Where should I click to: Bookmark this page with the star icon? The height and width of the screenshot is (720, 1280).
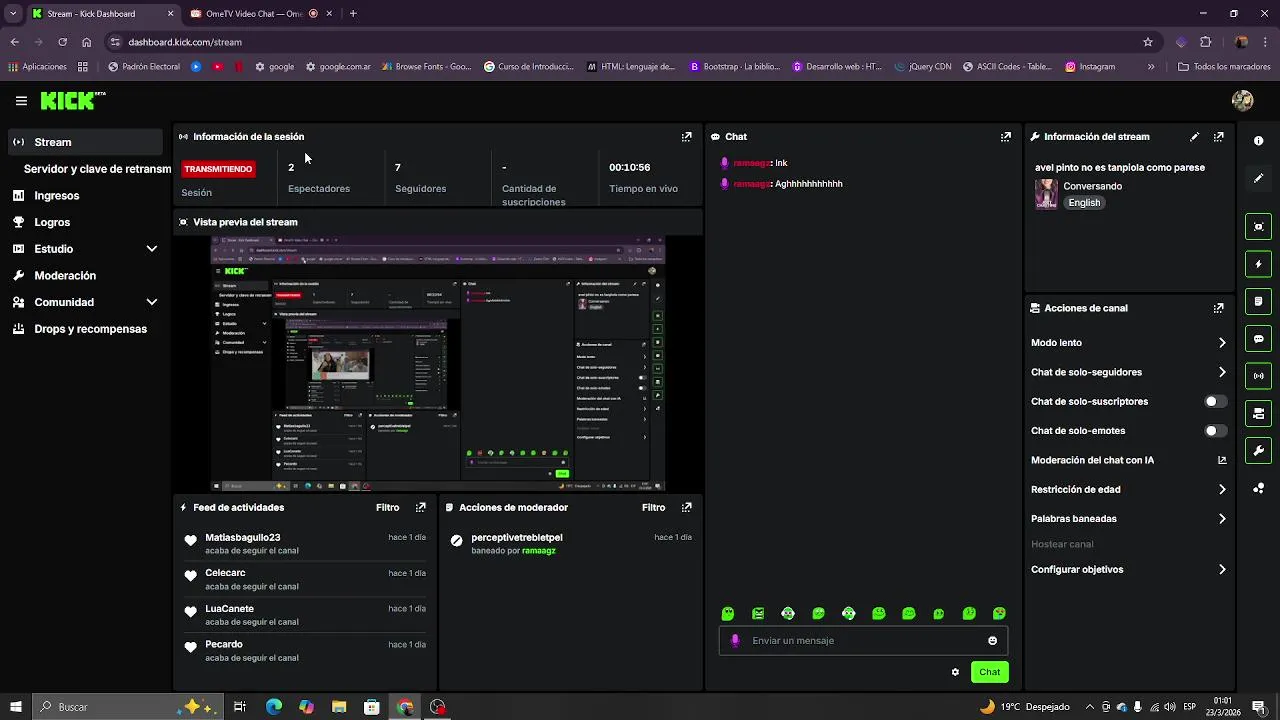click(x=1147, y=42)
